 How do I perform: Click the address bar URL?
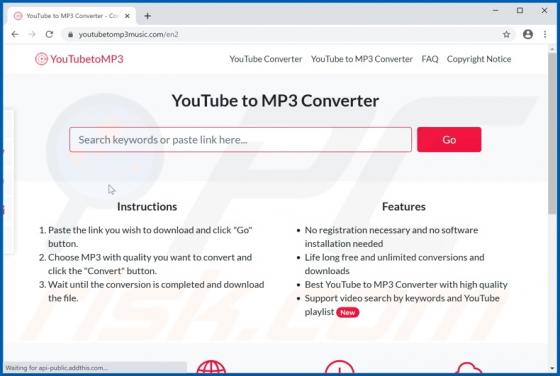coord(129,35)
